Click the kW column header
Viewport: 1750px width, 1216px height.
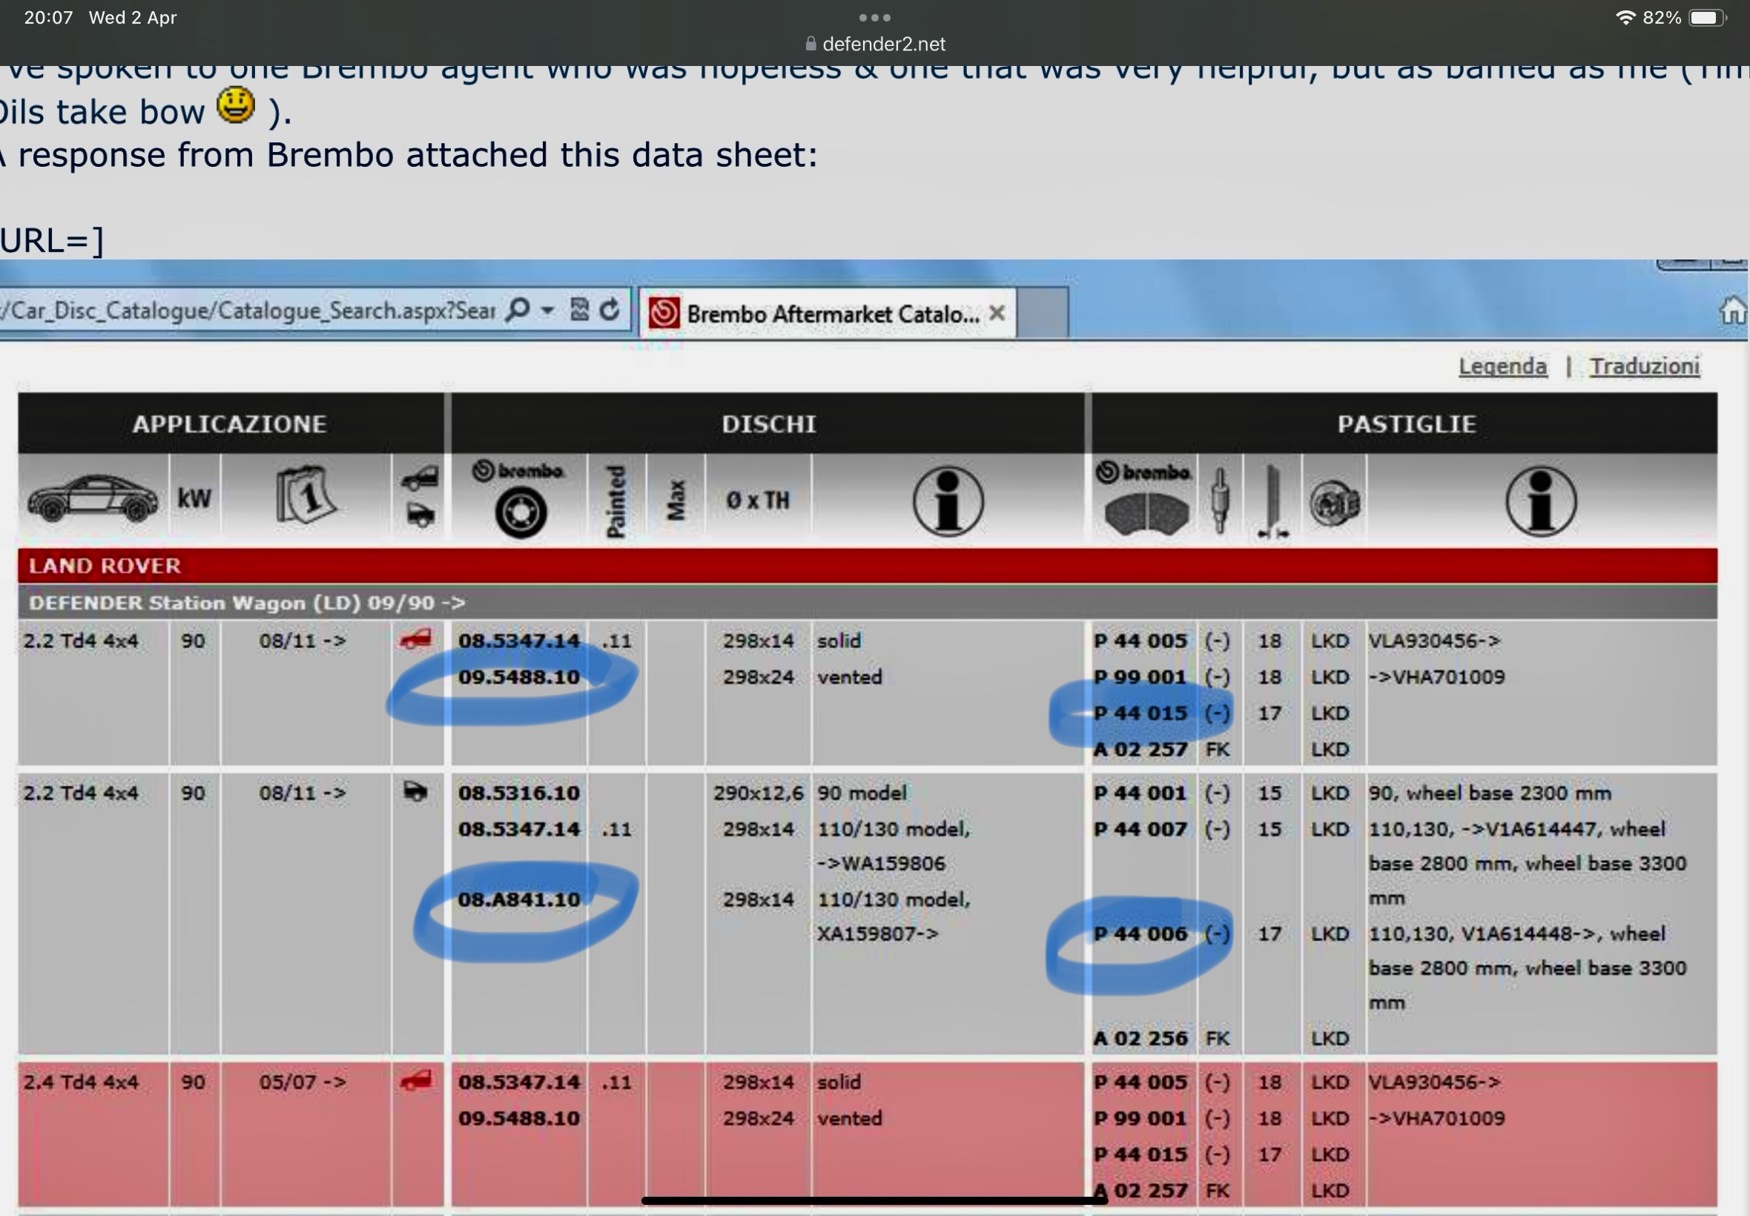pyautogui.click(x=194, y=498)
